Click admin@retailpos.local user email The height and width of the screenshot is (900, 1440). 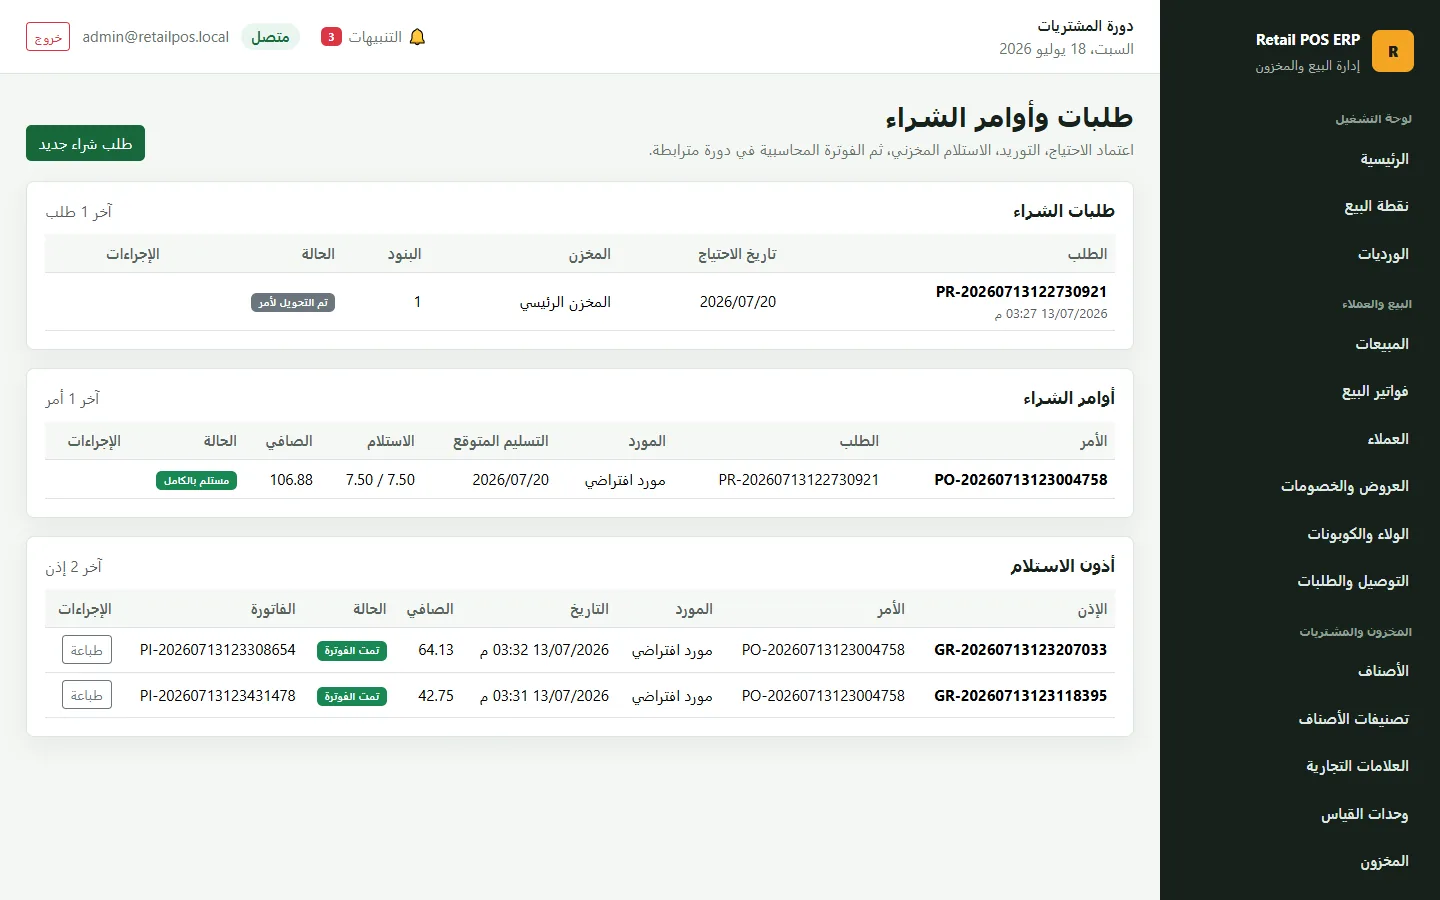[155, 37]
